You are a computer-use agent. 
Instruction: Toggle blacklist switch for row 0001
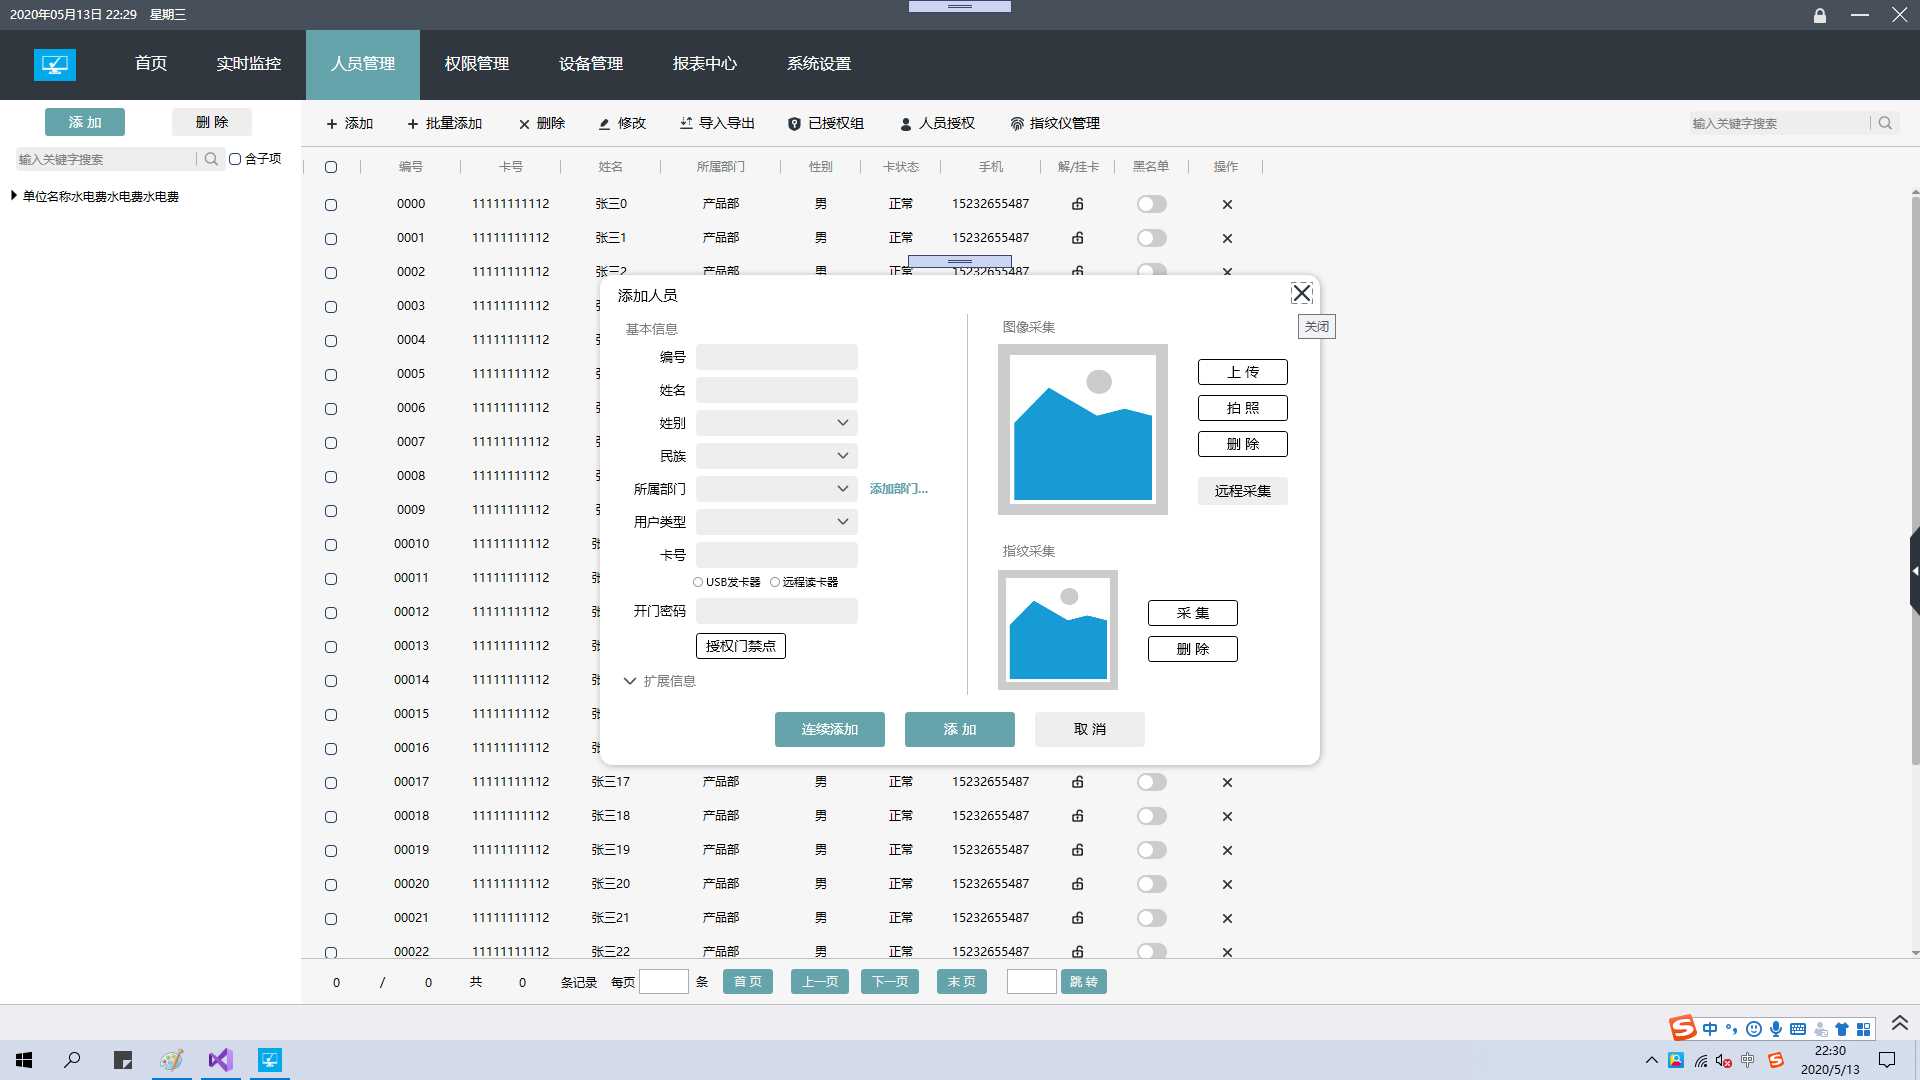pyautogui.click(x=1151, y=238)
